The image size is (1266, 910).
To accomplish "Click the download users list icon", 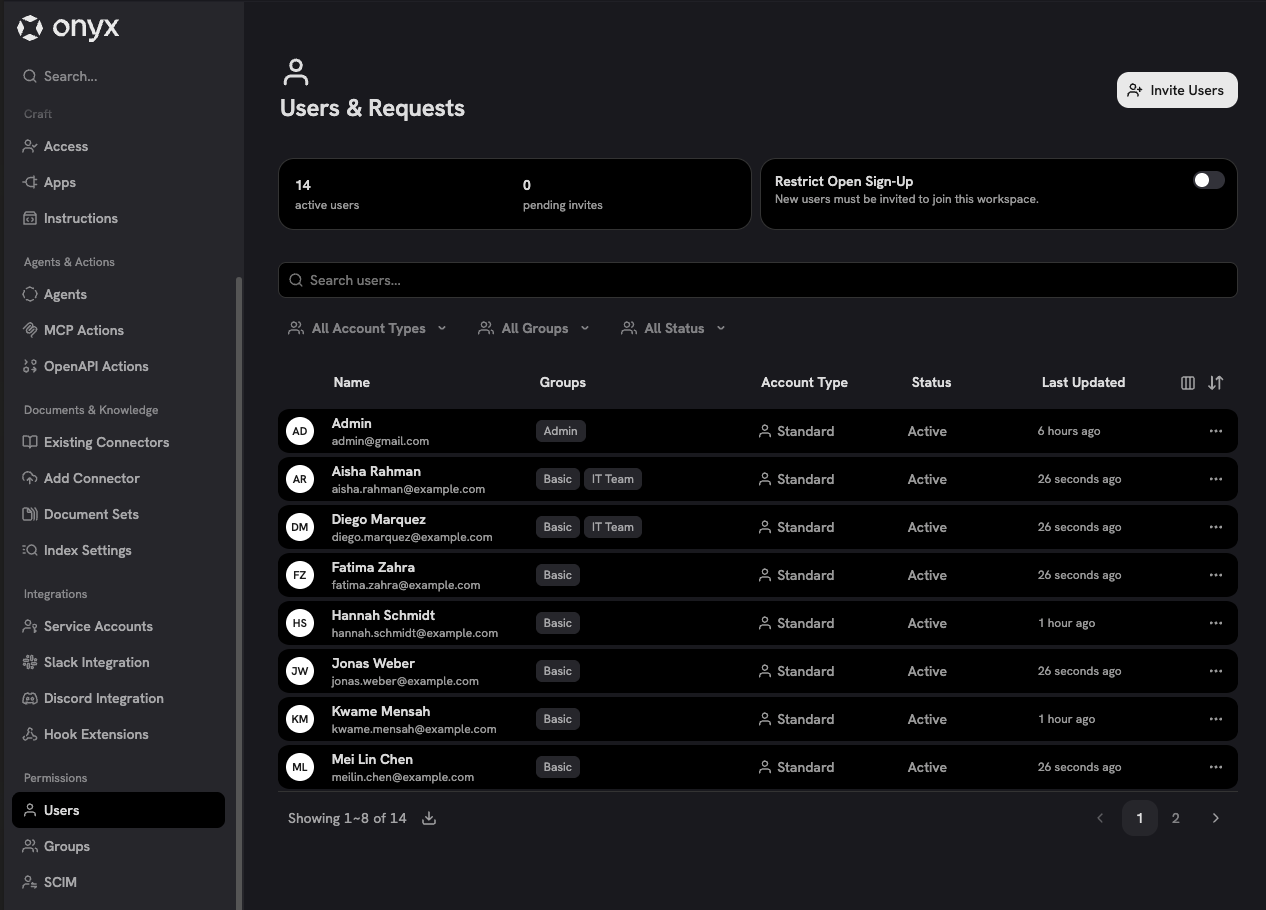I will point(429,818).
